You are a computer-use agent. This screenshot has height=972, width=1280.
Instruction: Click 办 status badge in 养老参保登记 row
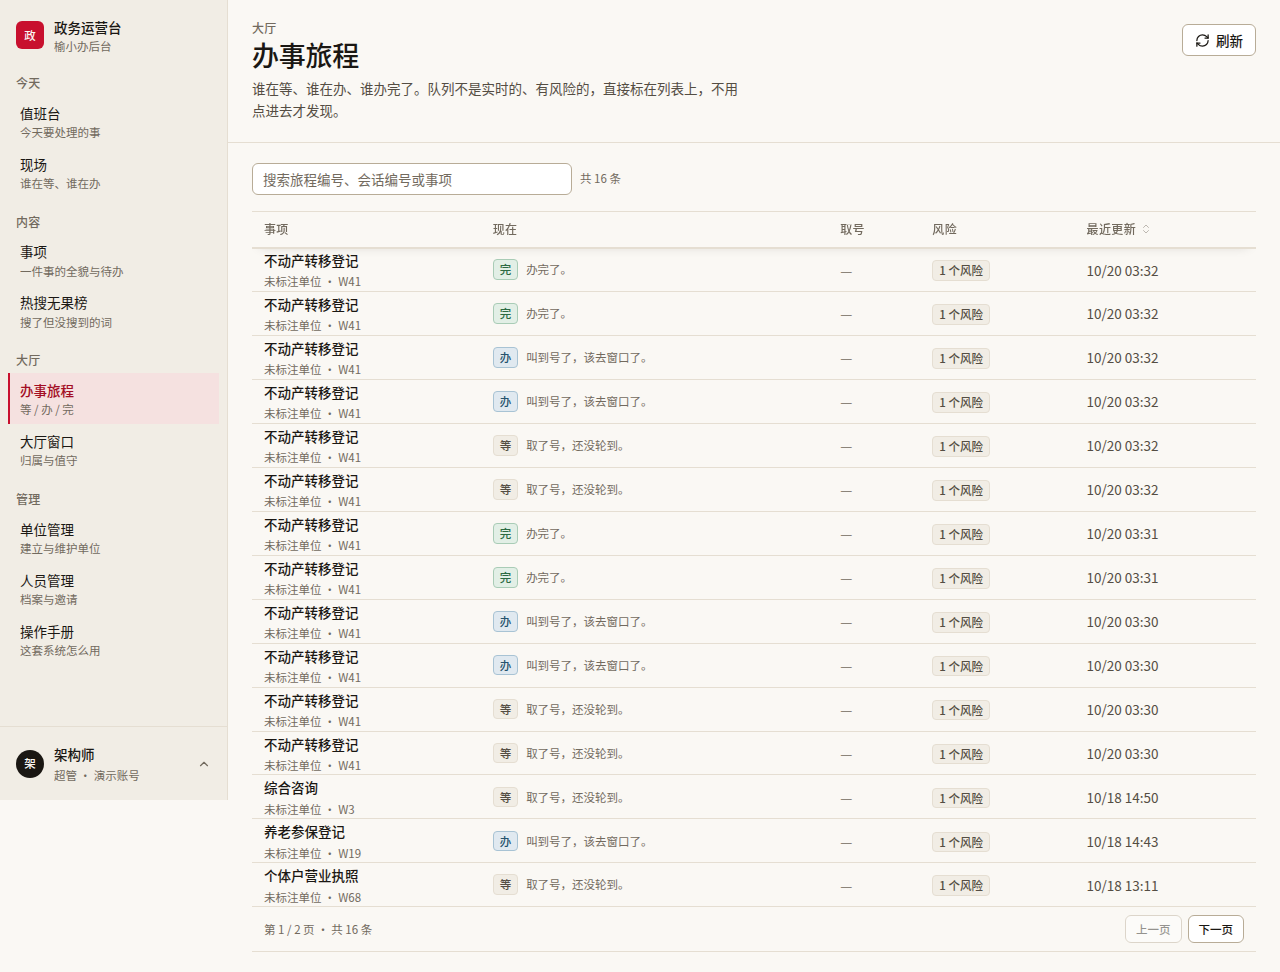coord(505,842)
